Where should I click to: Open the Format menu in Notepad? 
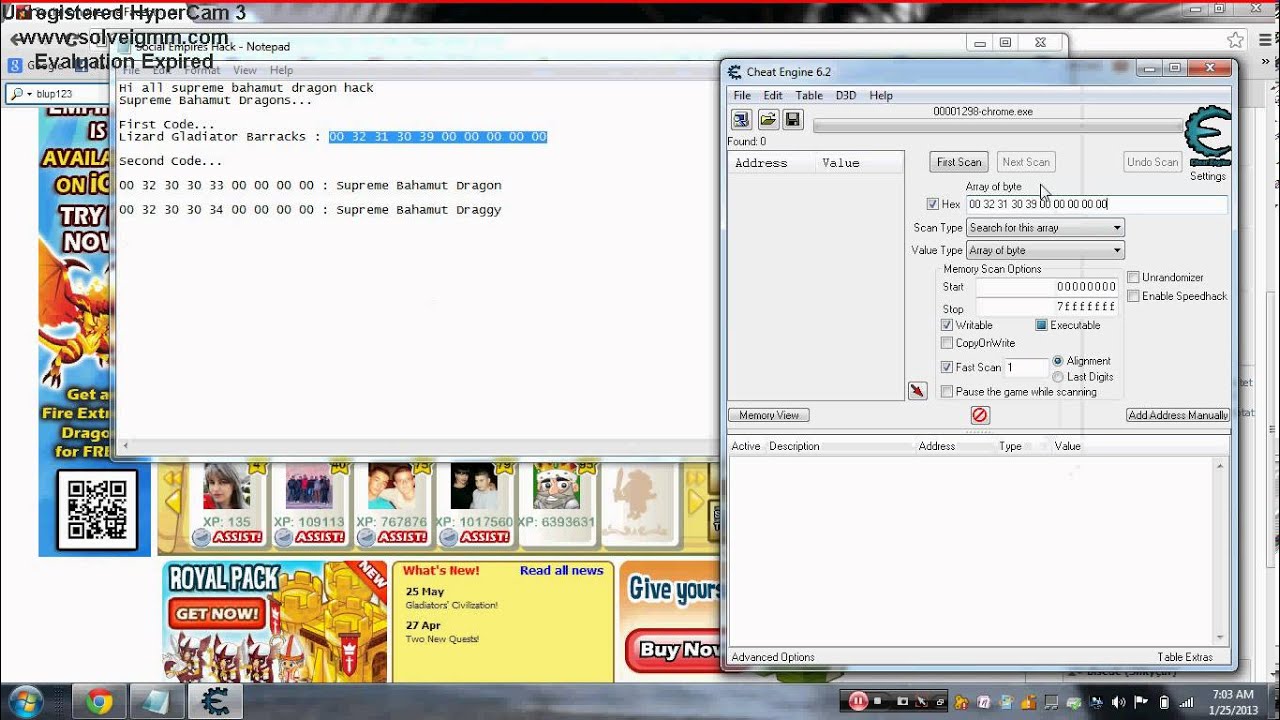pos(202,70)
